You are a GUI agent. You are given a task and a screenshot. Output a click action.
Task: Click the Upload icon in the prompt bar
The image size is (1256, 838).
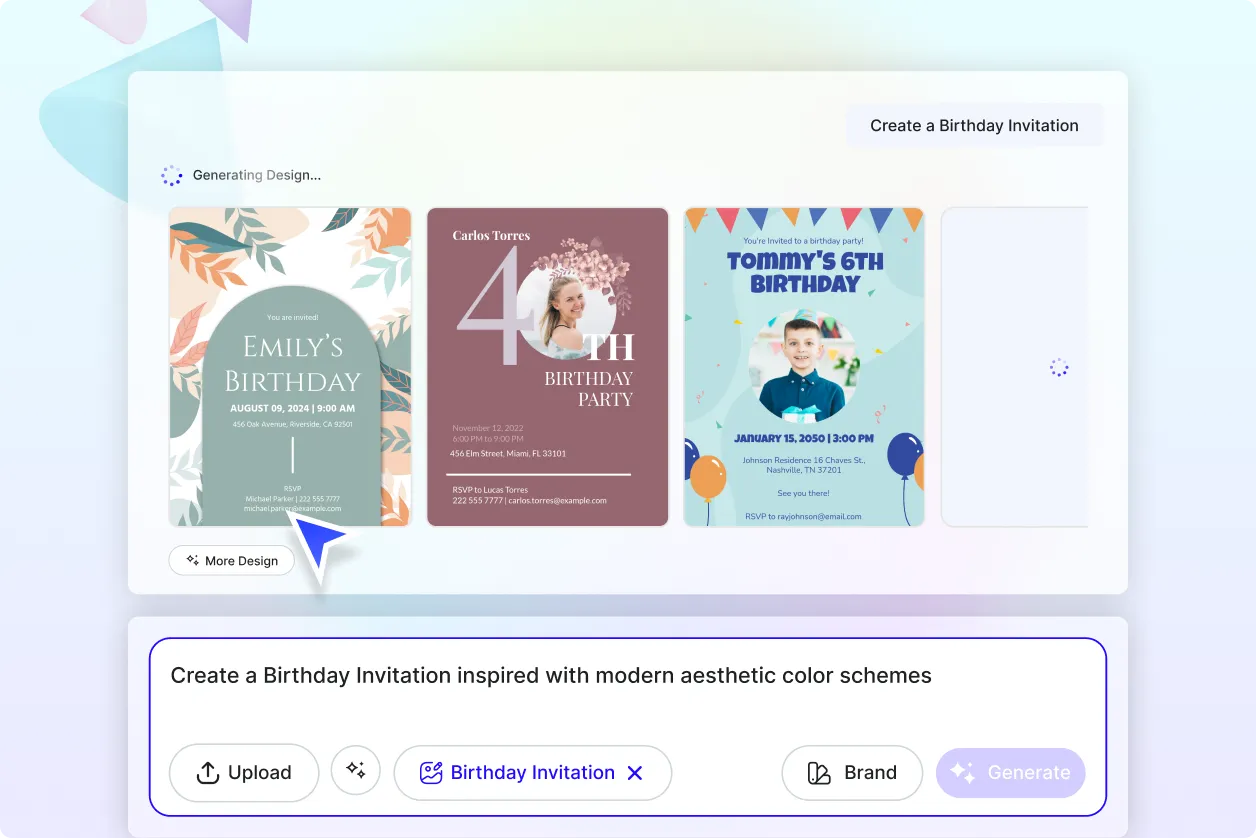208,772
